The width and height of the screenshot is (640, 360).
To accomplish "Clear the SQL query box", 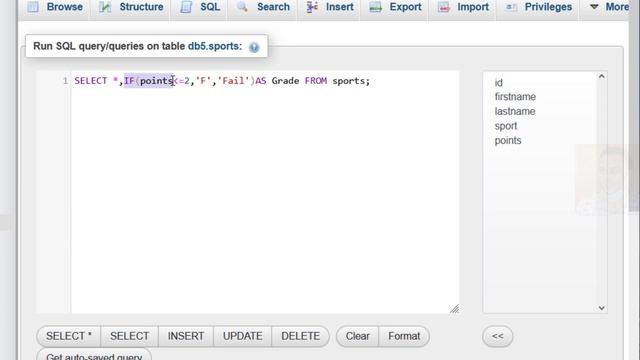I will [x=358, y=336].
